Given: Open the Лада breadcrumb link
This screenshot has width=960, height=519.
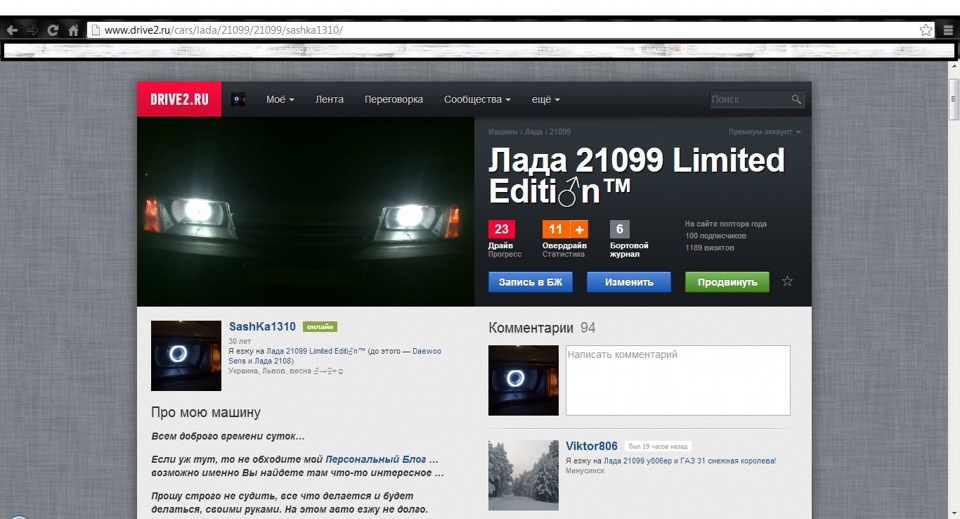Looking at the screenshot, I should point(533,132).
